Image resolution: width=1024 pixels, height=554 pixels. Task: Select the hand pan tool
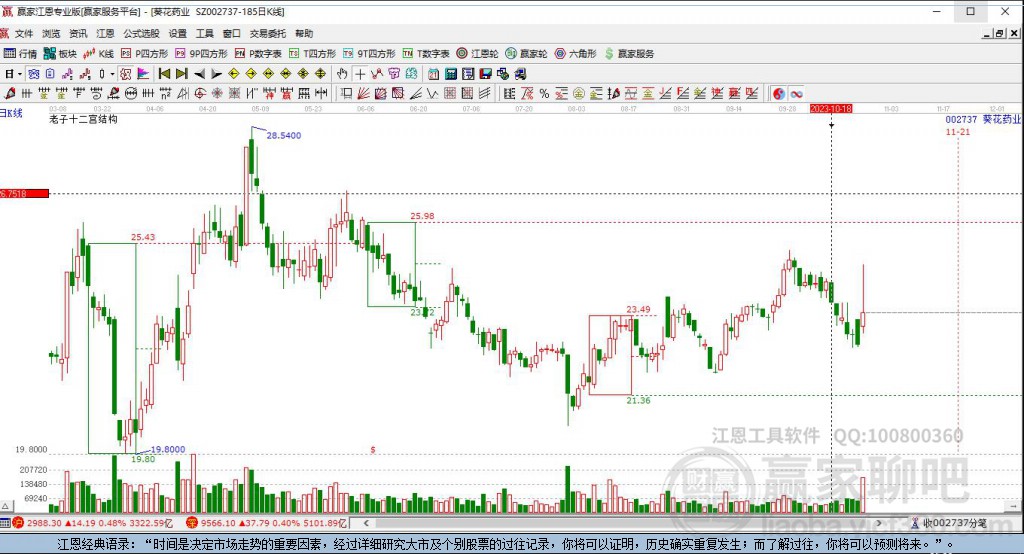click(x=342, y=74)
